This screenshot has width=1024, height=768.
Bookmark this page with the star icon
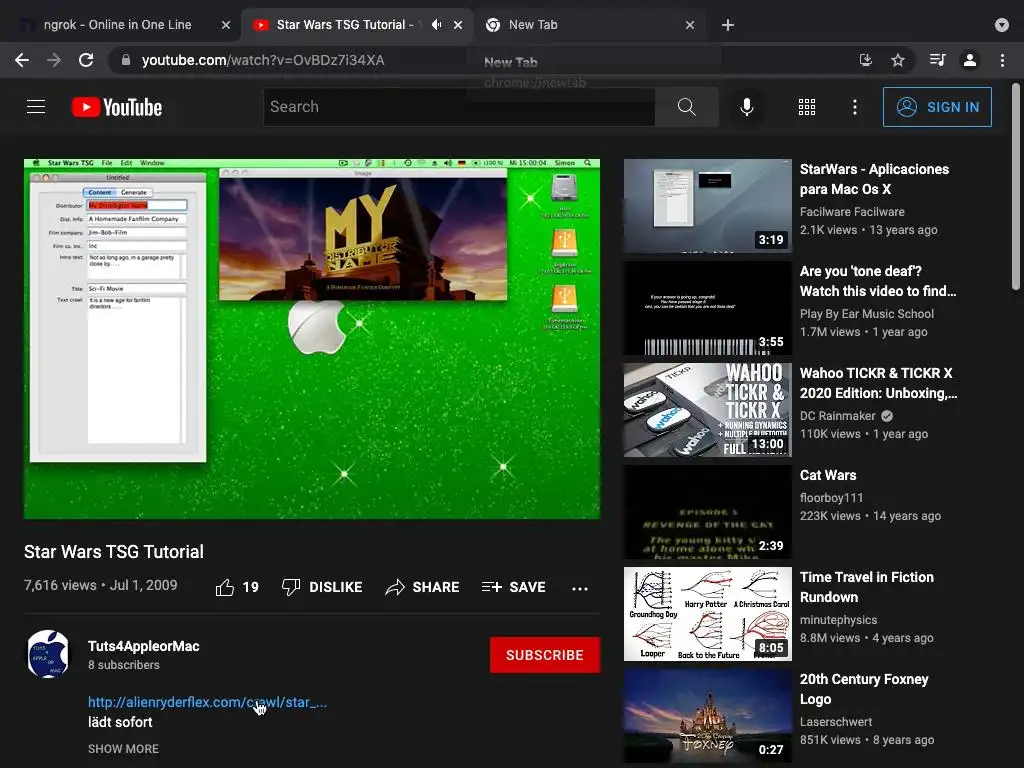(x=898, y=60)
